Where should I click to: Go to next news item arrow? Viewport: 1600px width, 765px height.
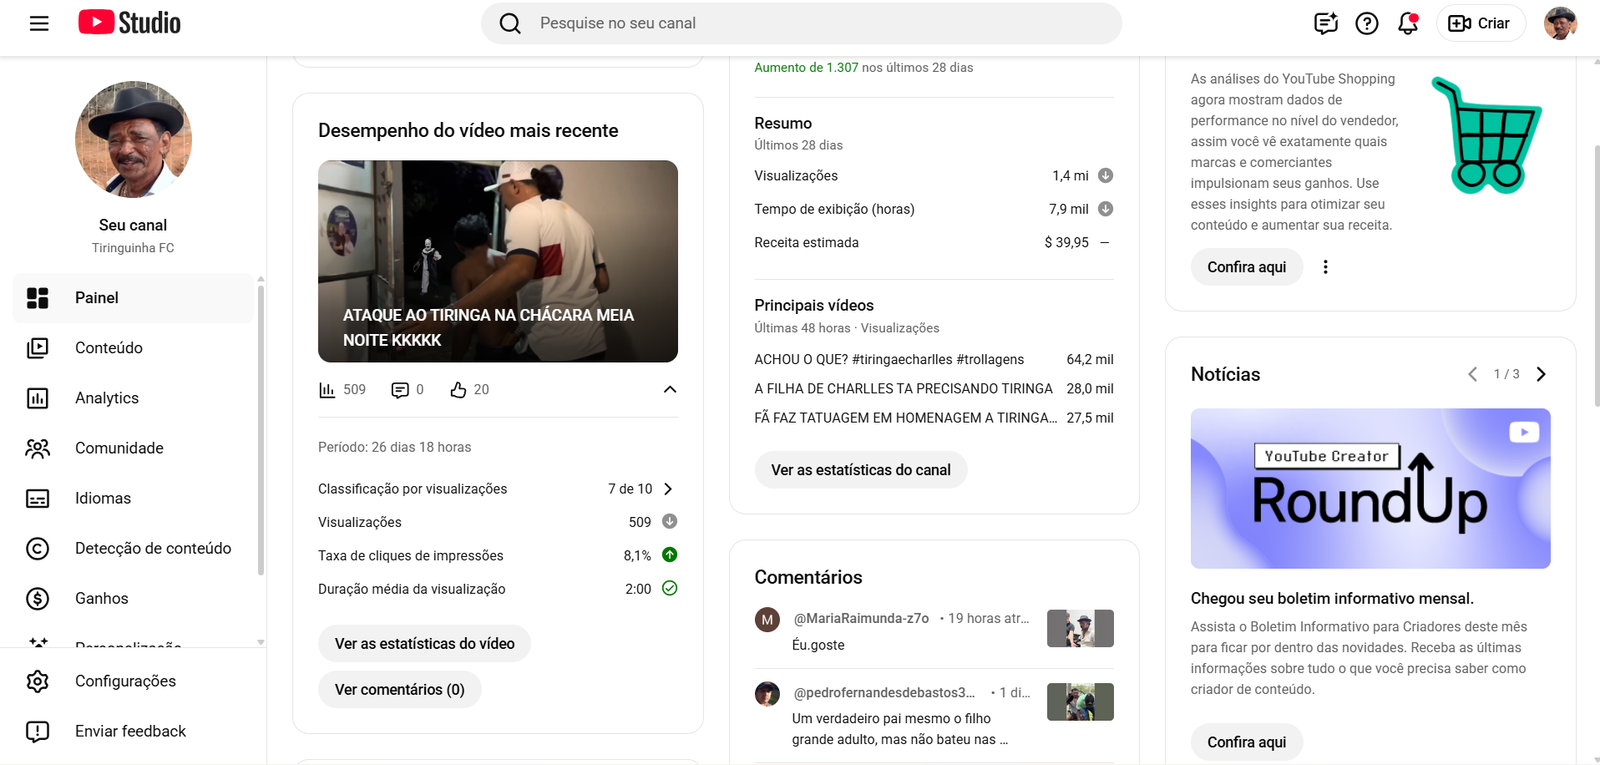click(1541, 374)
